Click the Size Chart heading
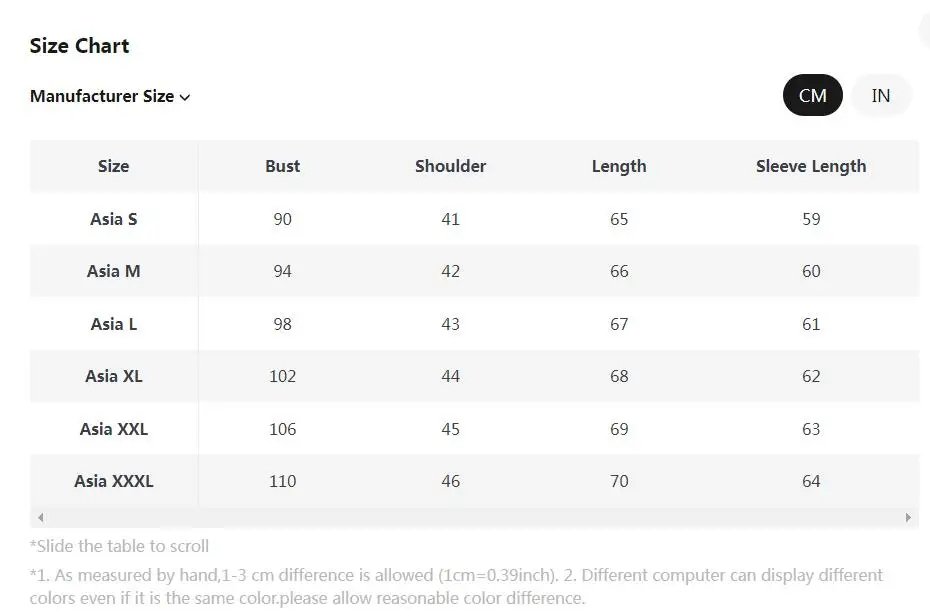This screenshot has width=930, height=616. [x=80, y=46]
